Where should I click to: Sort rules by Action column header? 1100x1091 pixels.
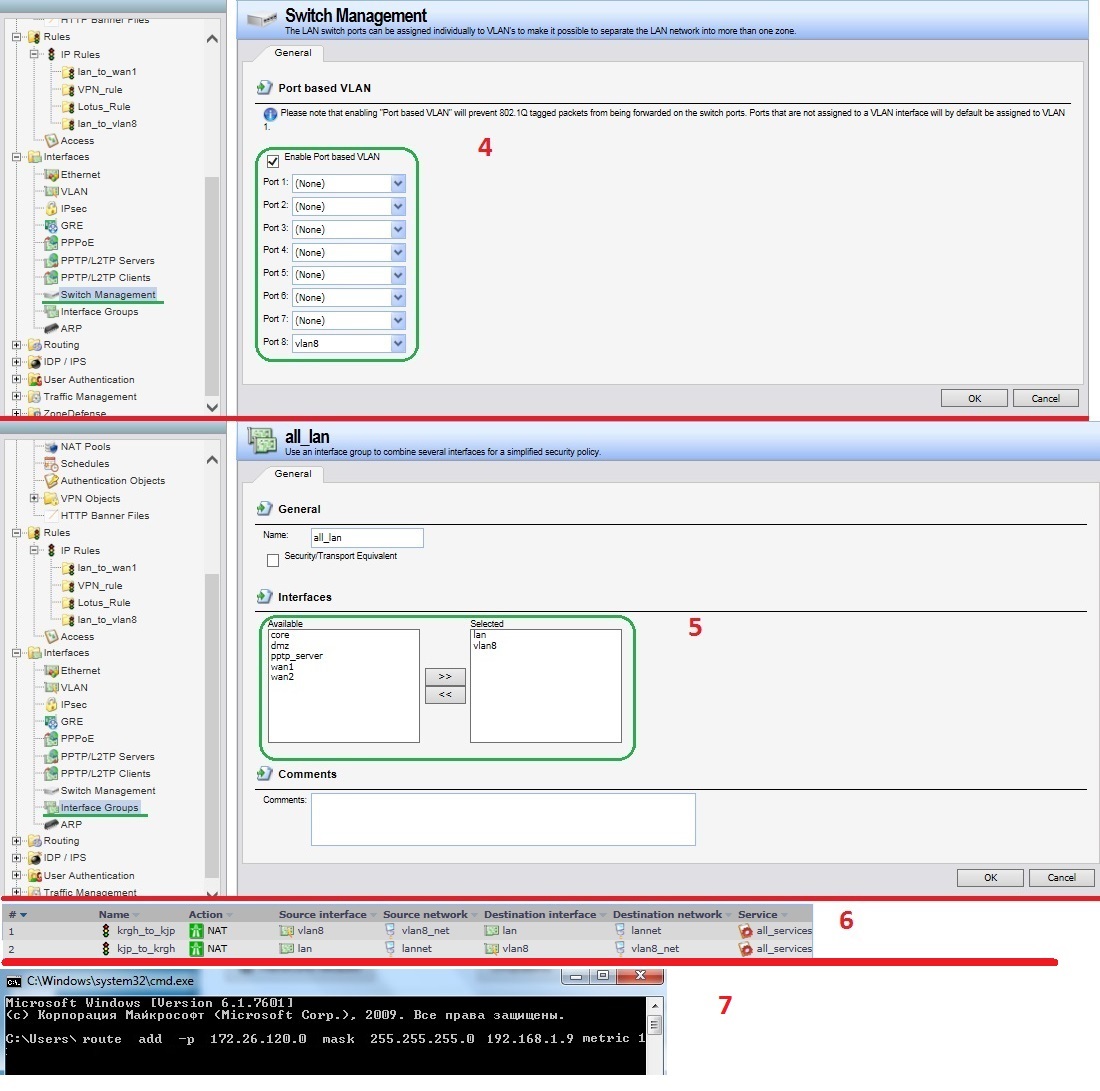(x=205, y=914)
